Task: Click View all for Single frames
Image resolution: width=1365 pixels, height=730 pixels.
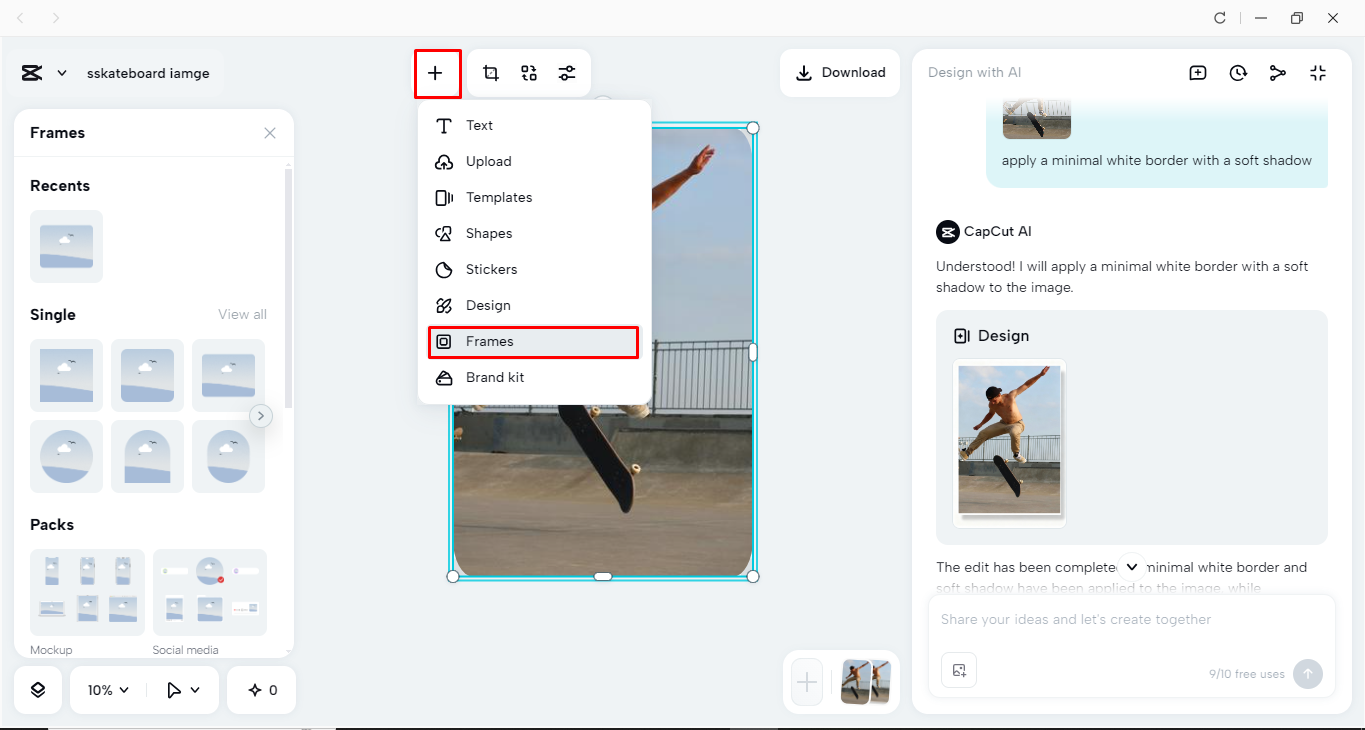Action: click(x=242, y=314)
